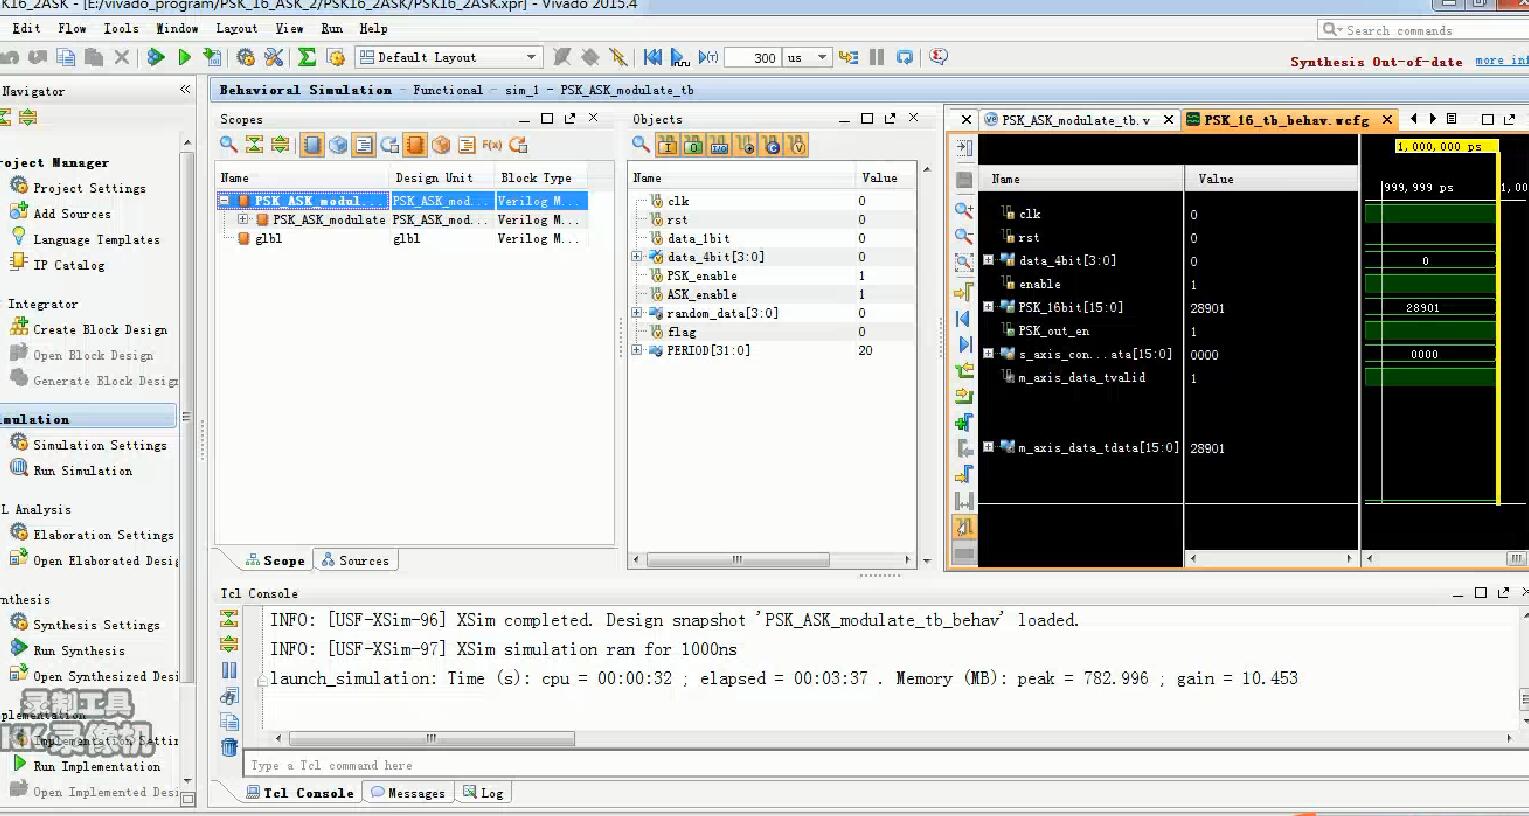Click Run Synthesis in Flow Navigator
1529x816 pixels.
coord(79,650)
